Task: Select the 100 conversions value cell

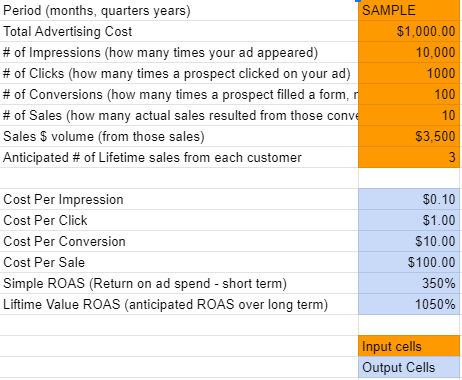Action: [409, 94]
